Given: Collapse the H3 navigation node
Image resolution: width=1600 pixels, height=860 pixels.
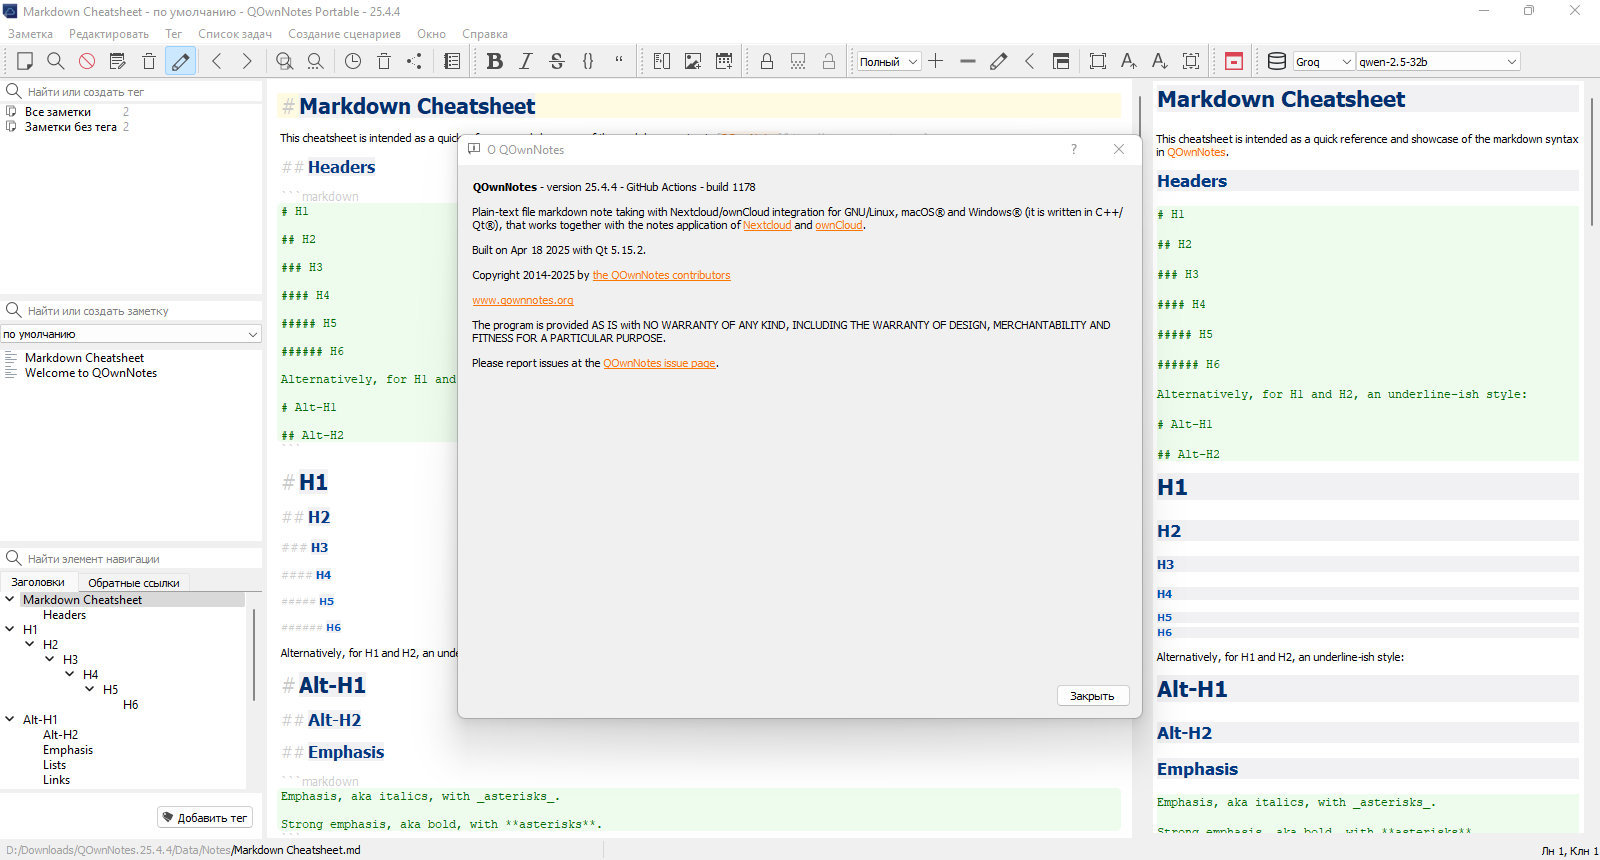Looking at the screenshot, I should click(50, 659).
